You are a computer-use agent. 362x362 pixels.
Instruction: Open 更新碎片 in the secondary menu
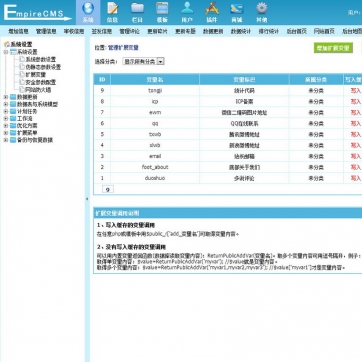point(157,32)
